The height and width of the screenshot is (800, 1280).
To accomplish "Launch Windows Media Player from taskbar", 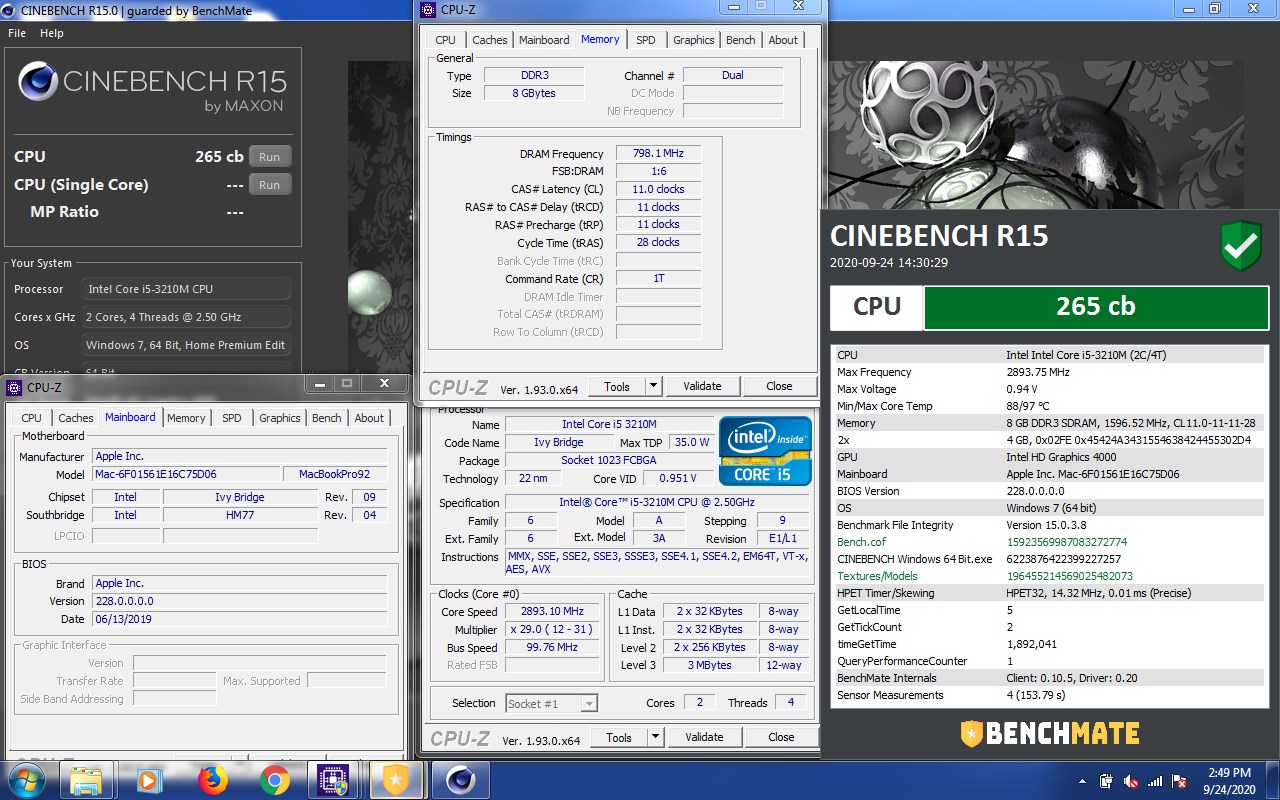I will click(148, 779).
